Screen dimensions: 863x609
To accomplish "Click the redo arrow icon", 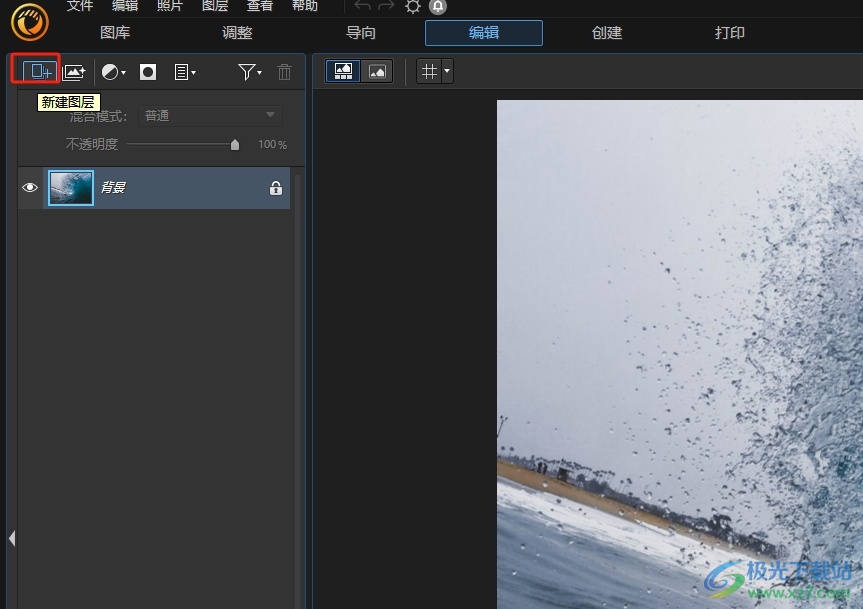I will click(x=386, y=6).
